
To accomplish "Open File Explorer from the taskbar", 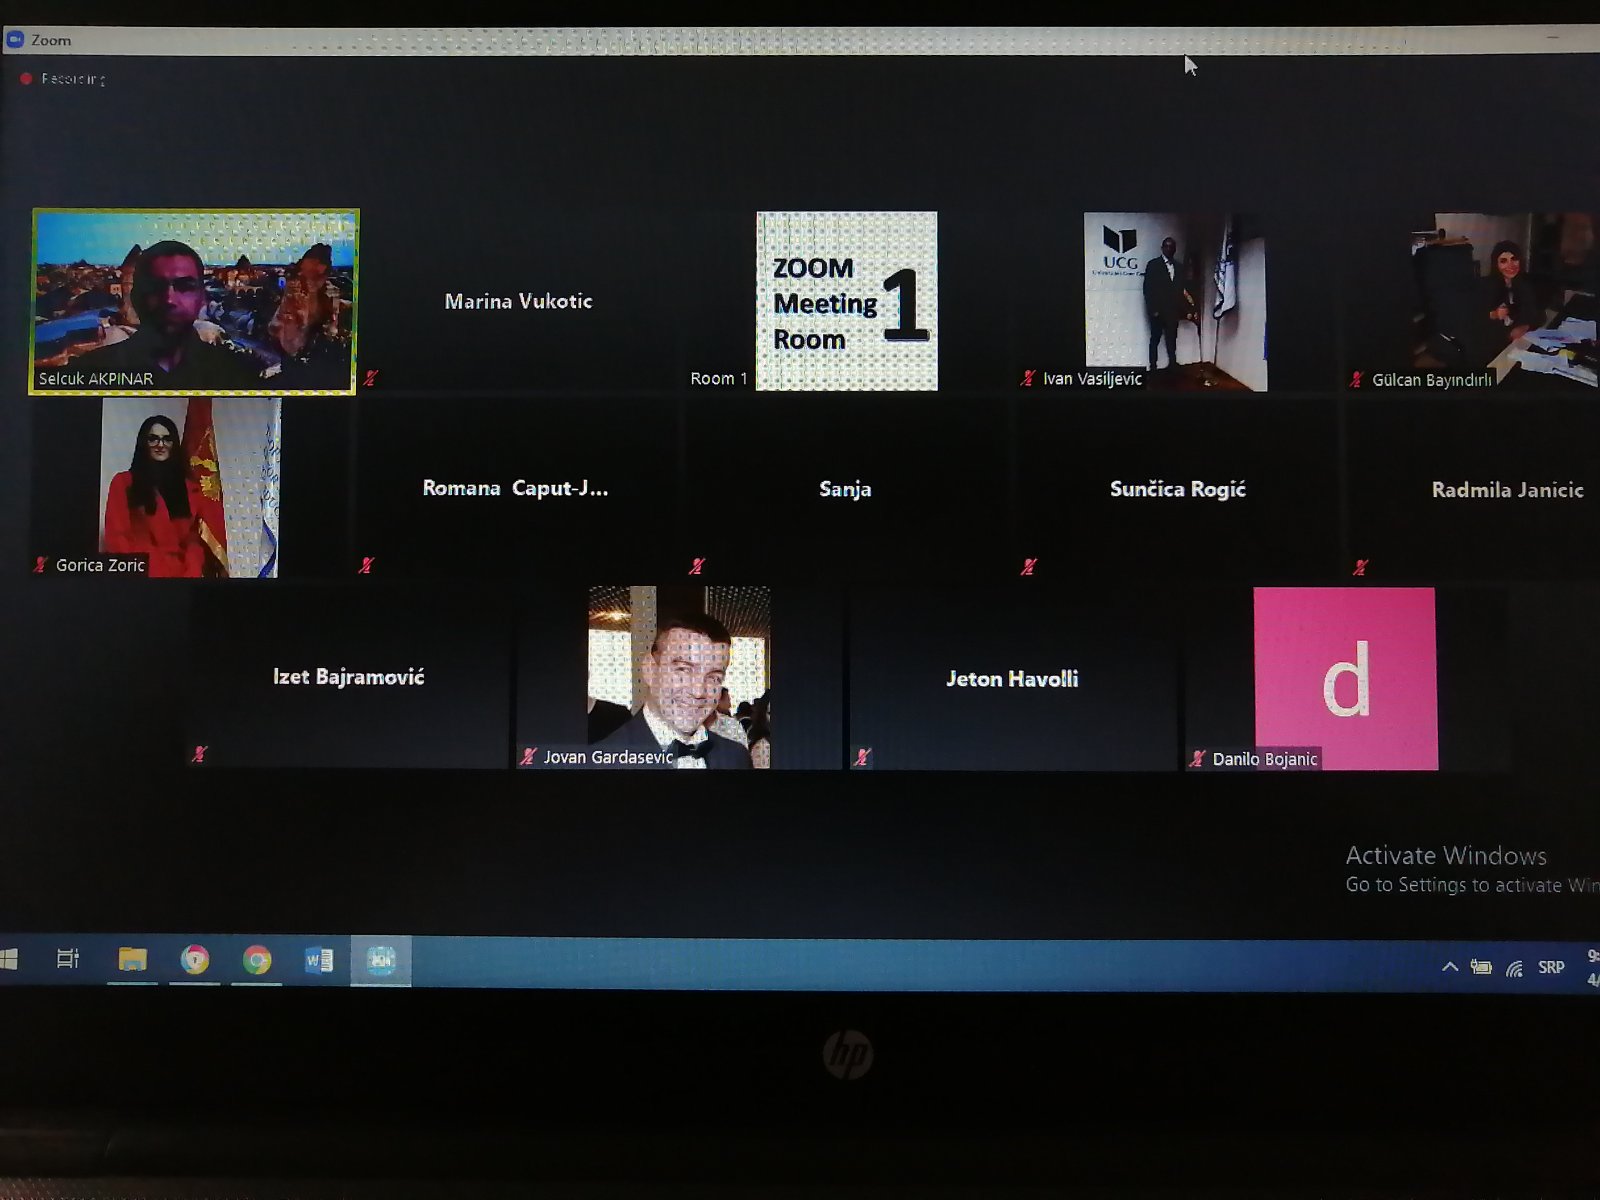I will [x=132, y=959].
